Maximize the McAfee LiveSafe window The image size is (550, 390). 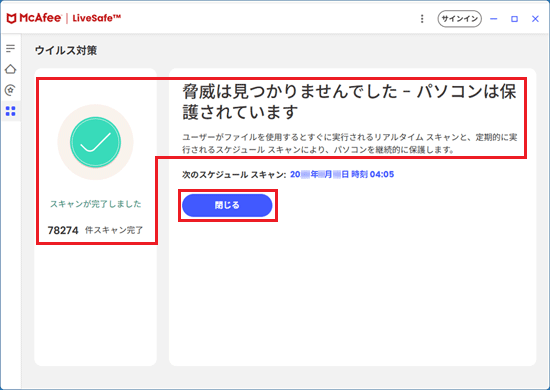point(514,19)
